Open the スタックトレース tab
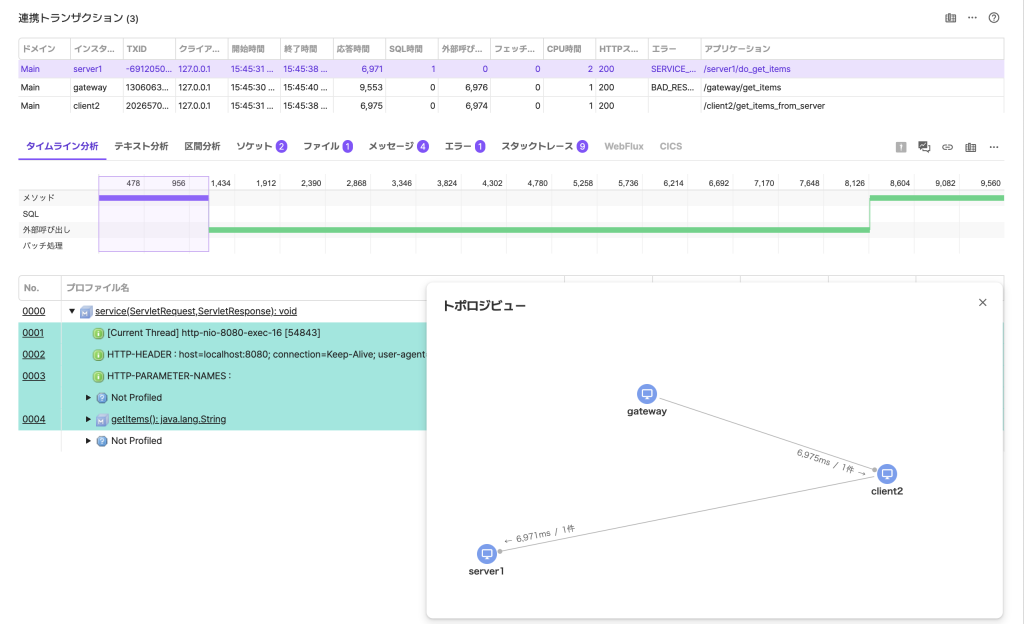1024x624 pixels. pos(538,146)
